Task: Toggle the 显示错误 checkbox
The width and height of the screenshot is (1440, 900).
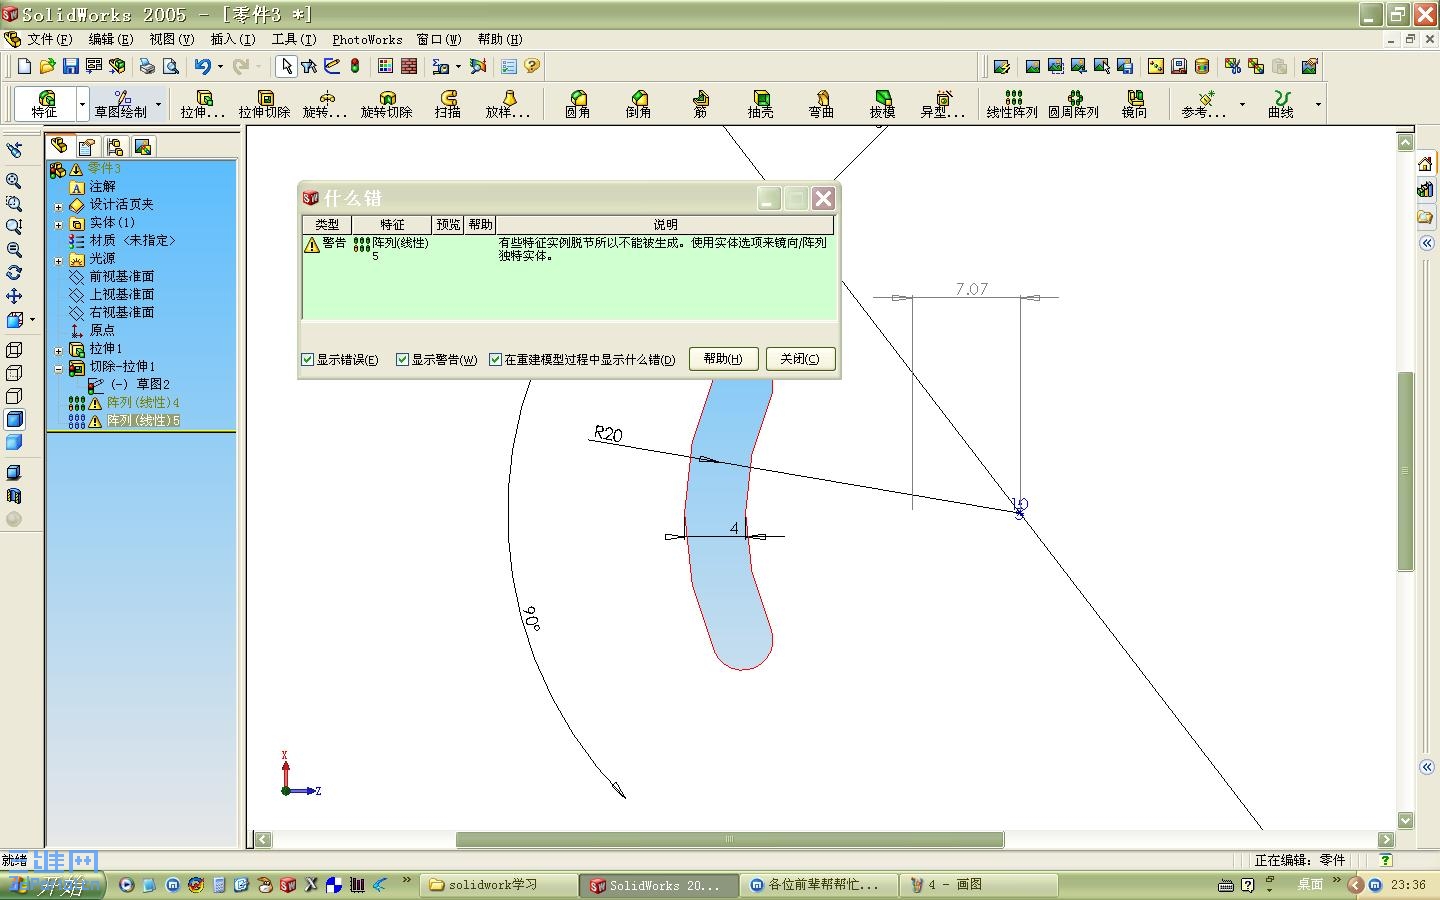Action: [x=308, y=360]
